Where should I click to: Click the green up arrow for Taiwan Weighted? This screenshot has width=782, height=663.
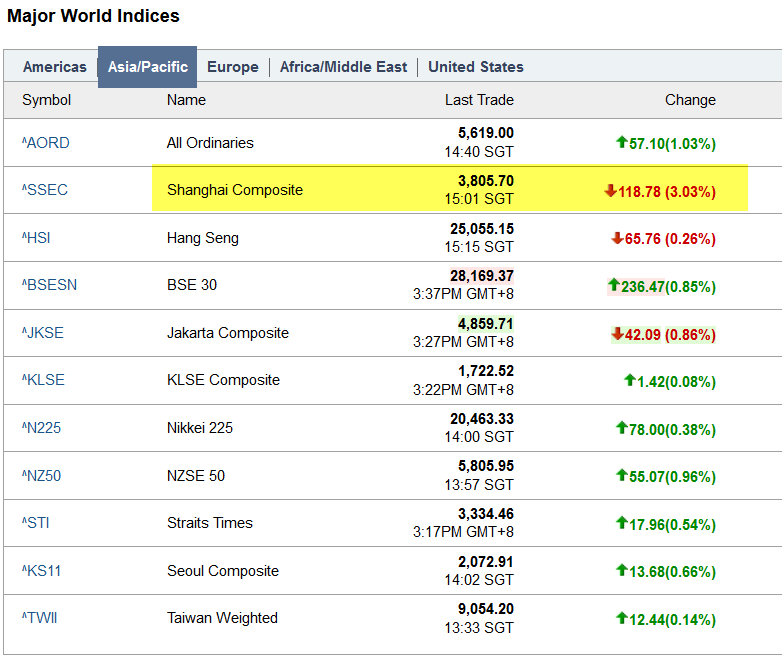click(x=621, y=618)
